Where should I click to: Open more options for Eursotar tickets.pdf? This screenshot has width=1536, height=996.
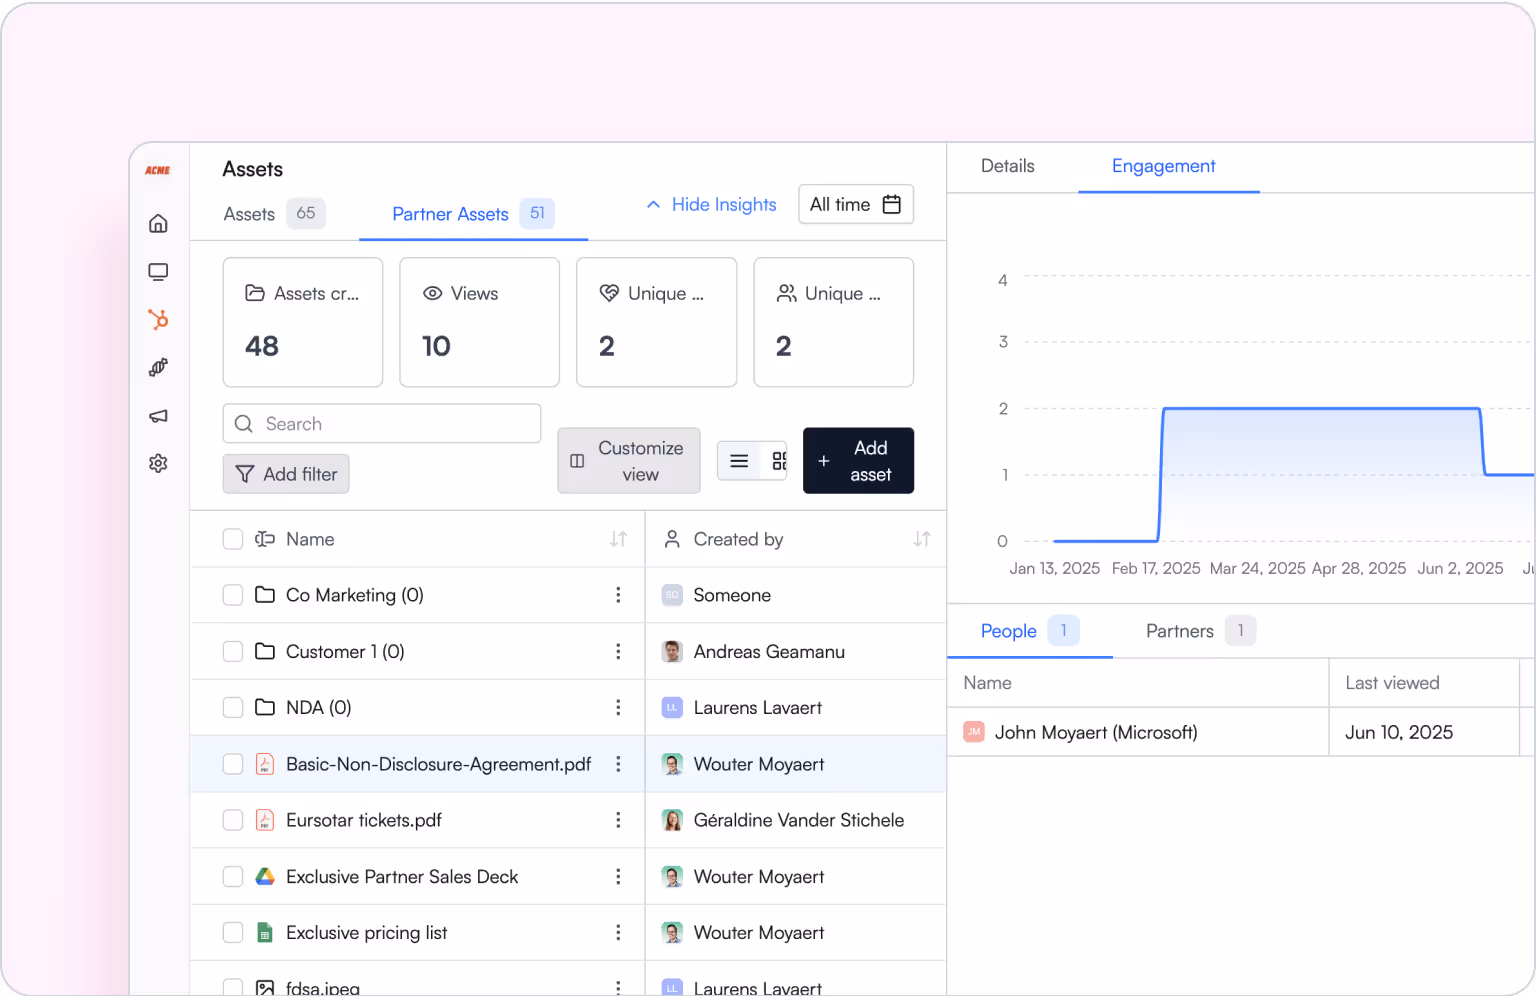coord(618,820)
